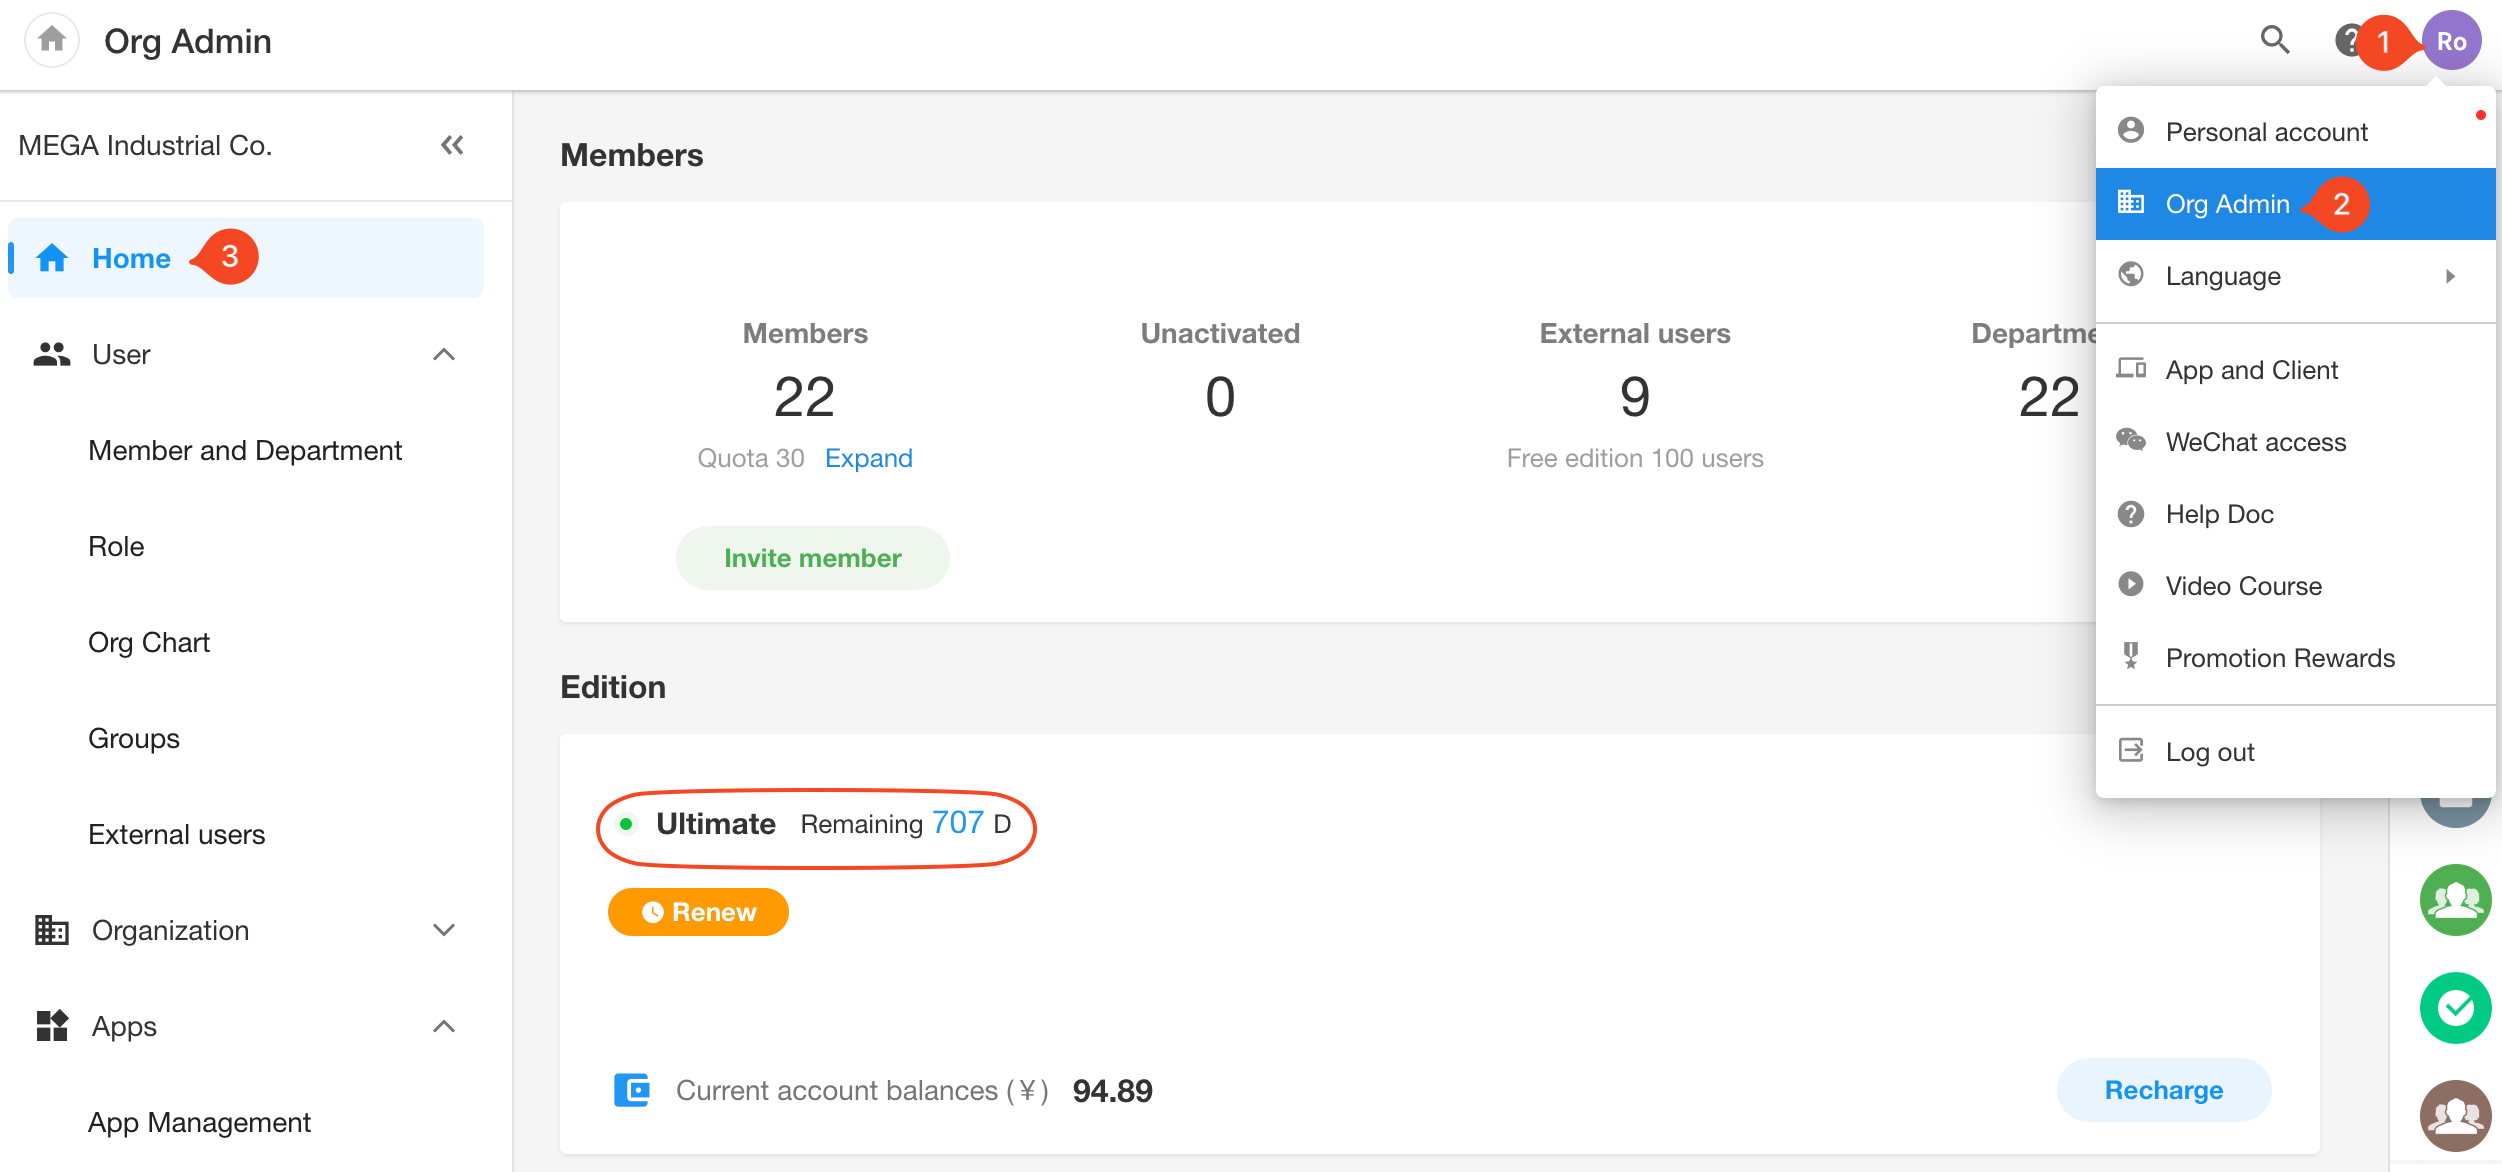Click the Expand quota link
Viewport: 2502px width, 1172px height.
point(868,458)
